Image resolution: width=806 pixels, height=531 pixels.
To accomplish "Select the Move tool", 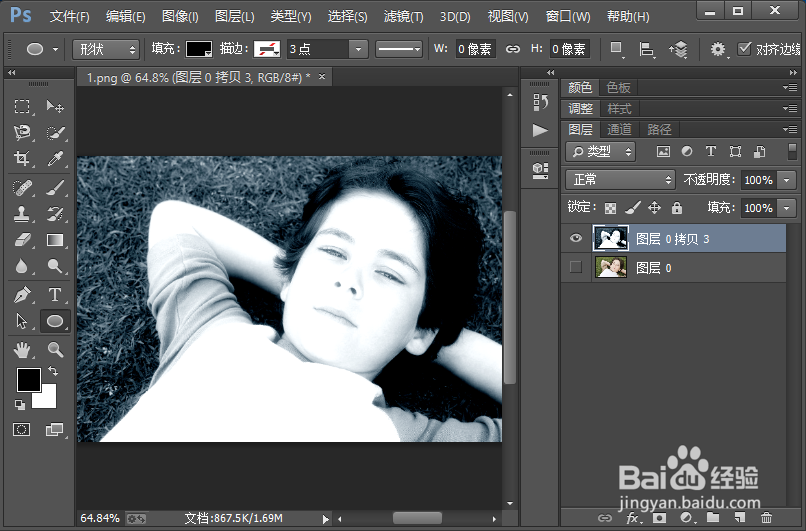I will [x=55, y=106].
